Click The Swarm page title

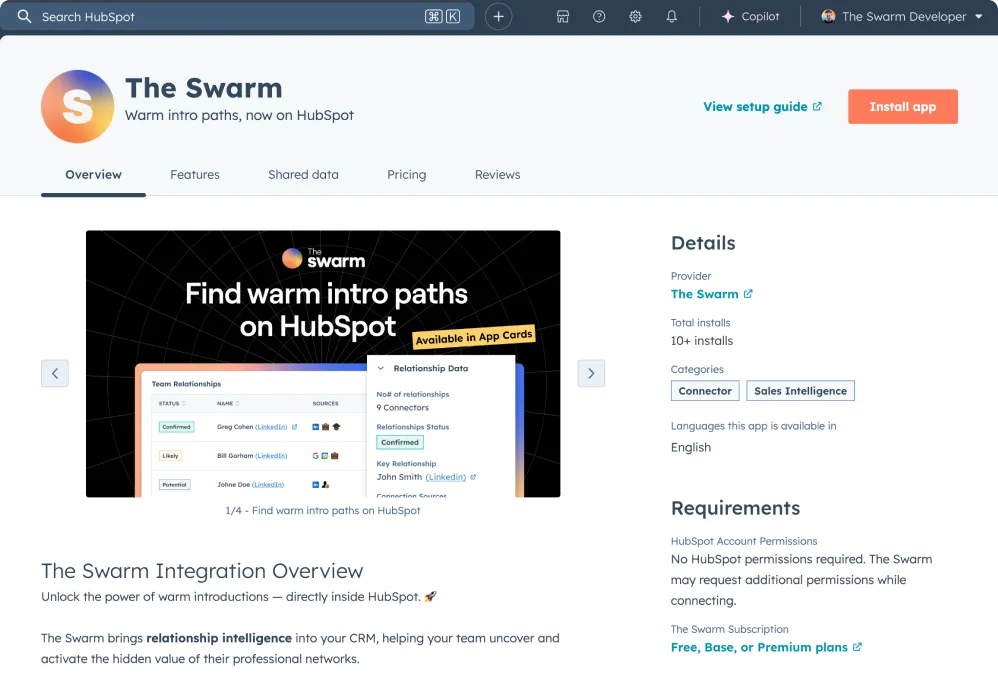coord(204,88)
